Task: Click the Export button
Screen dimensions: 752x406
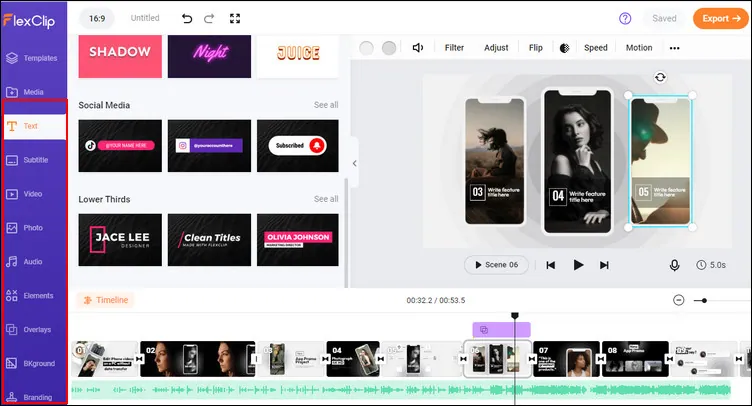Action: pos(720,19)
